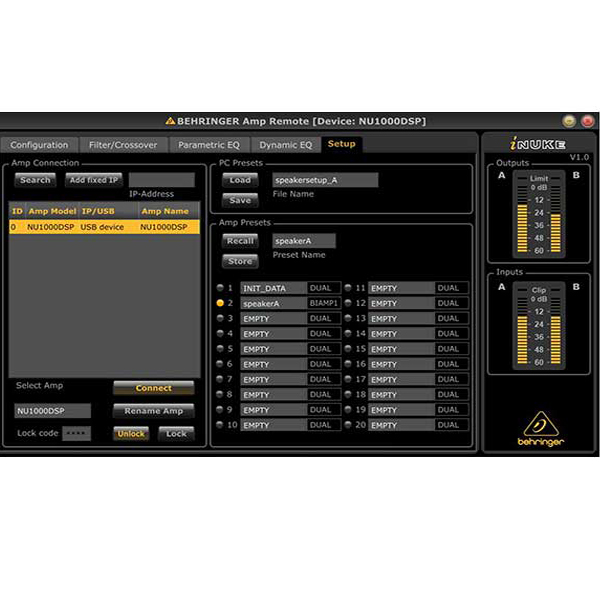Click the Behringer triangle icon in title bar
This screenshot has height=600, width=600.
[170, 121]
